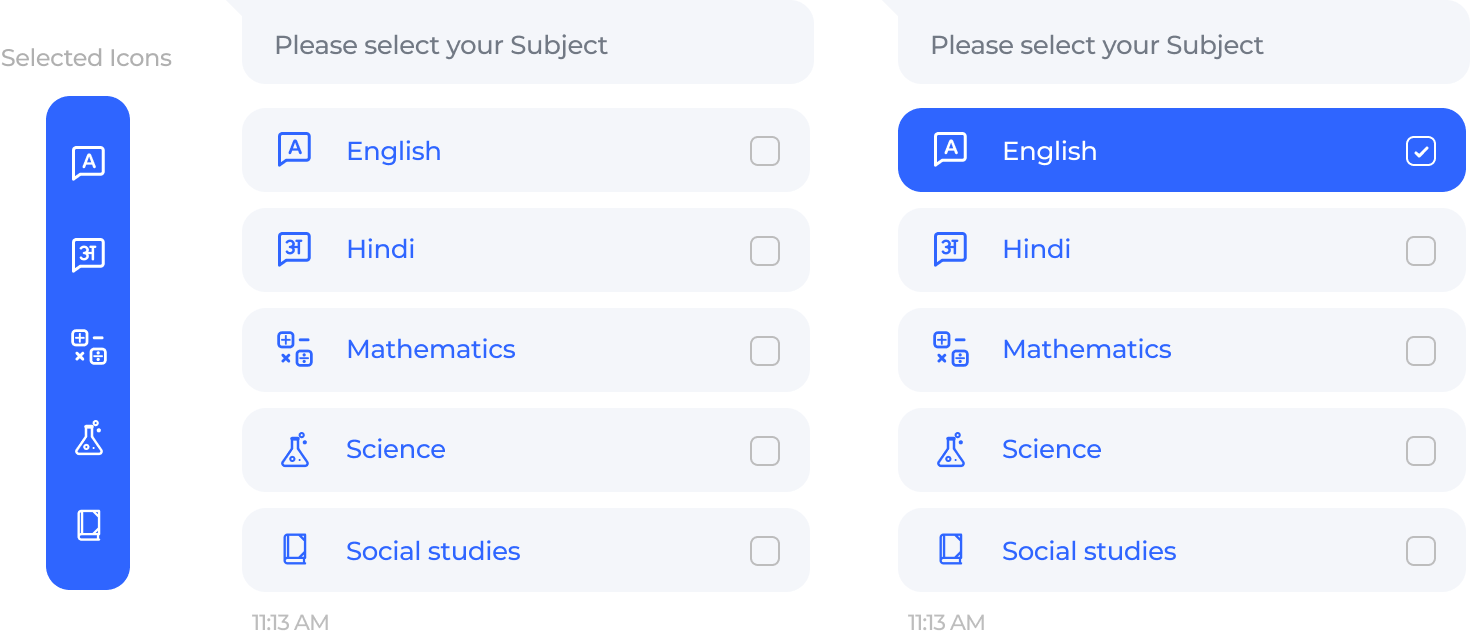Enable the Mathematics checkbox in the right list
Viewport: 1470px width, 638px height.
click(x=1421, y=351)
